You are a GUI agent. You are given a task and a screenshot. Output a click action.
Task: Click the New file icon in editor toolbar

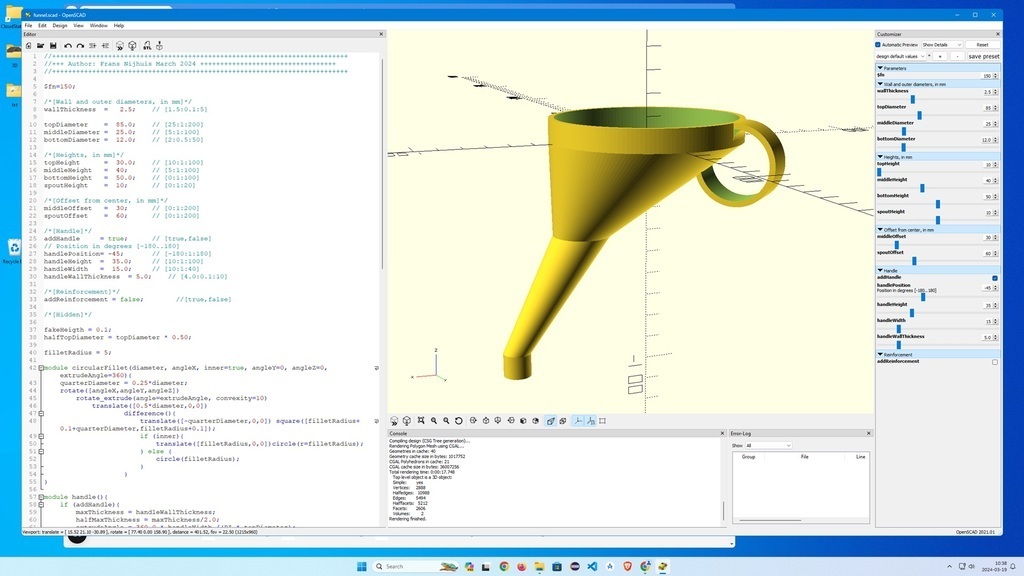point(28,46)
